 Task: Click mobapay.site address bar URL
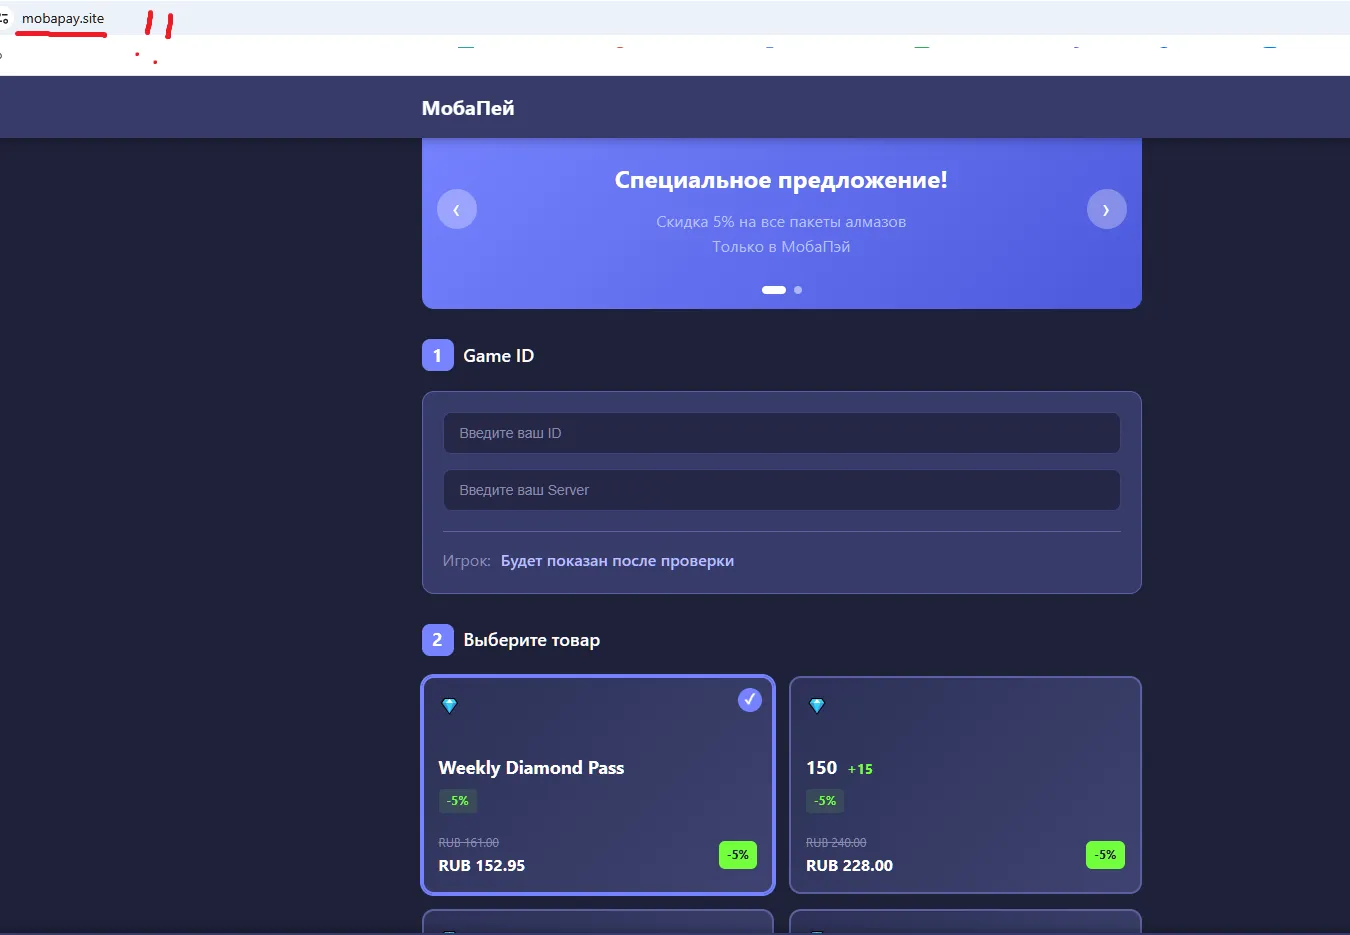pyautogui.click(x=63, y=18)
